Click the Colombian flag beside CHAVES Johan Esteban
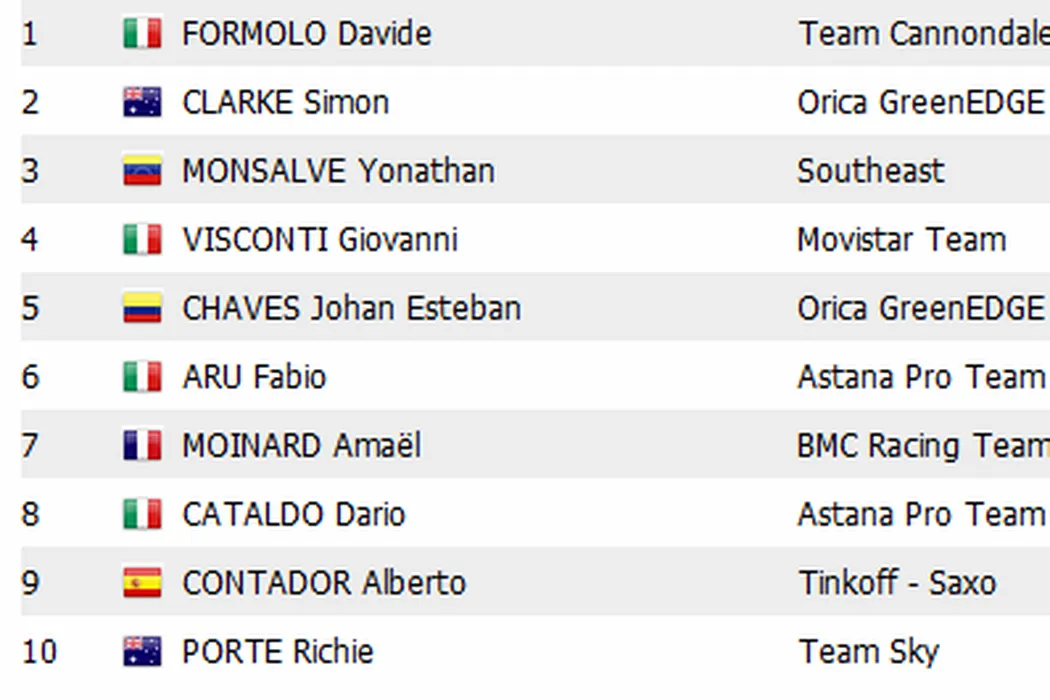The height and width of the screenshot is (700, 1050). tap(142, 308)
